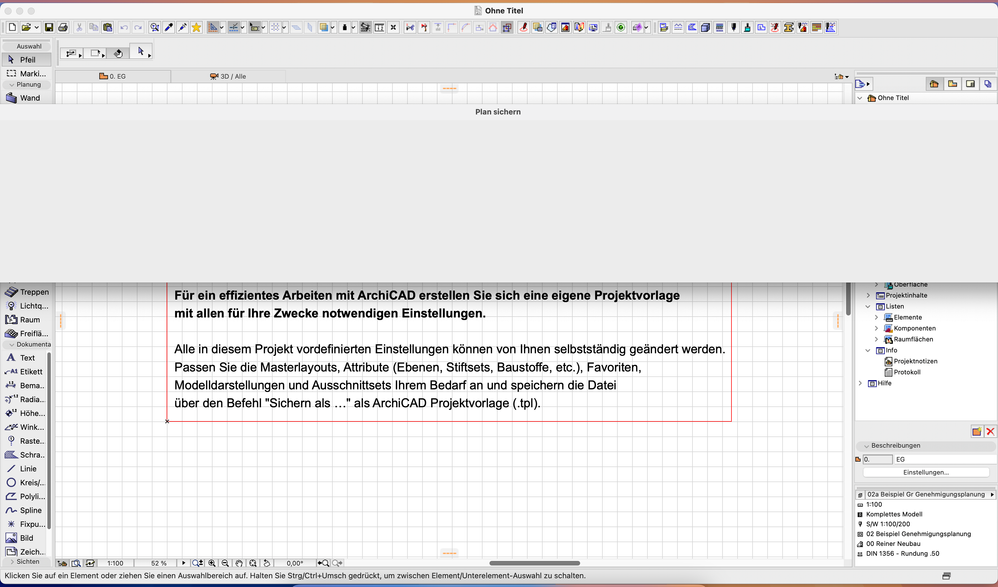Toggle the rotated selection mode button in info box
The image size is (998, 587).
click(x=116, y=53)
